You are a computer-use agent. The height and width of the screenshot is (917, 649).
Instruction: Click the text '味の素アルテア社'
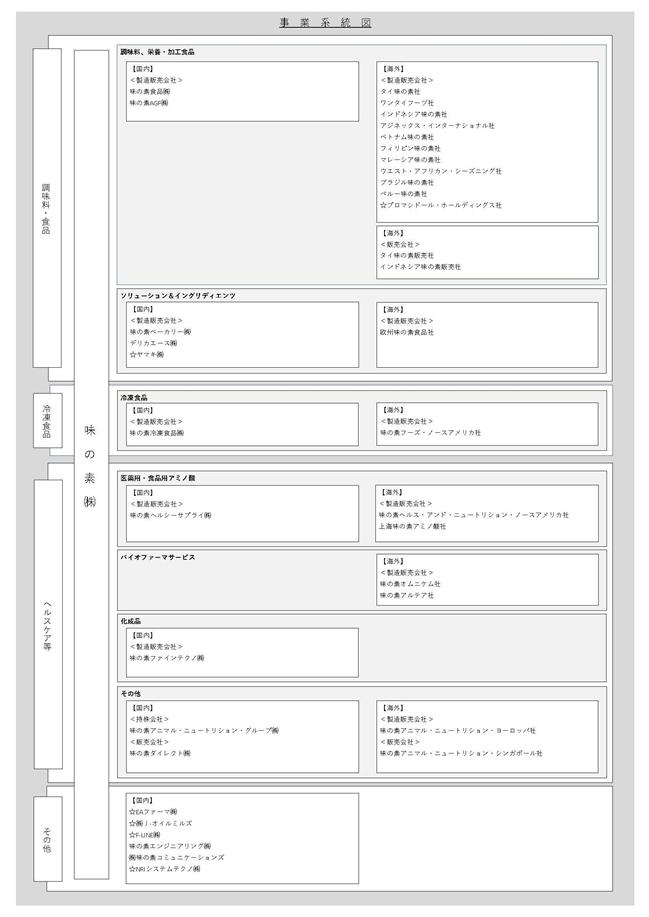click(x=407, y=595)
